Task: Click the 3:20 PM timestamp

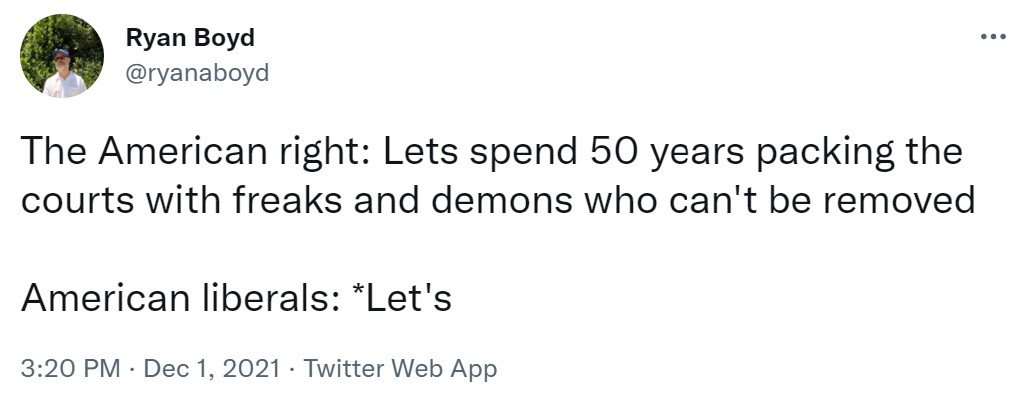Action: pos(70,369)
